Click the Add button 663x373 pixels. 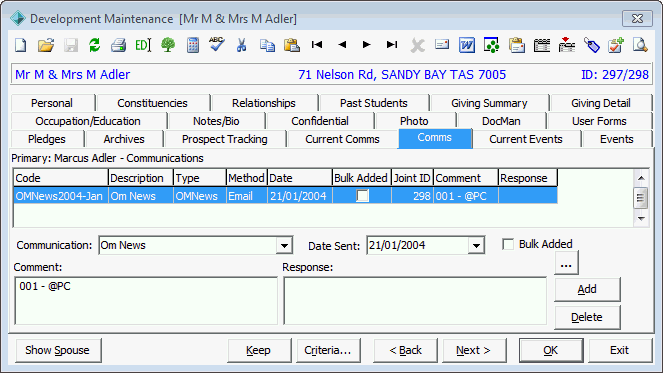(x=587, y=289)
